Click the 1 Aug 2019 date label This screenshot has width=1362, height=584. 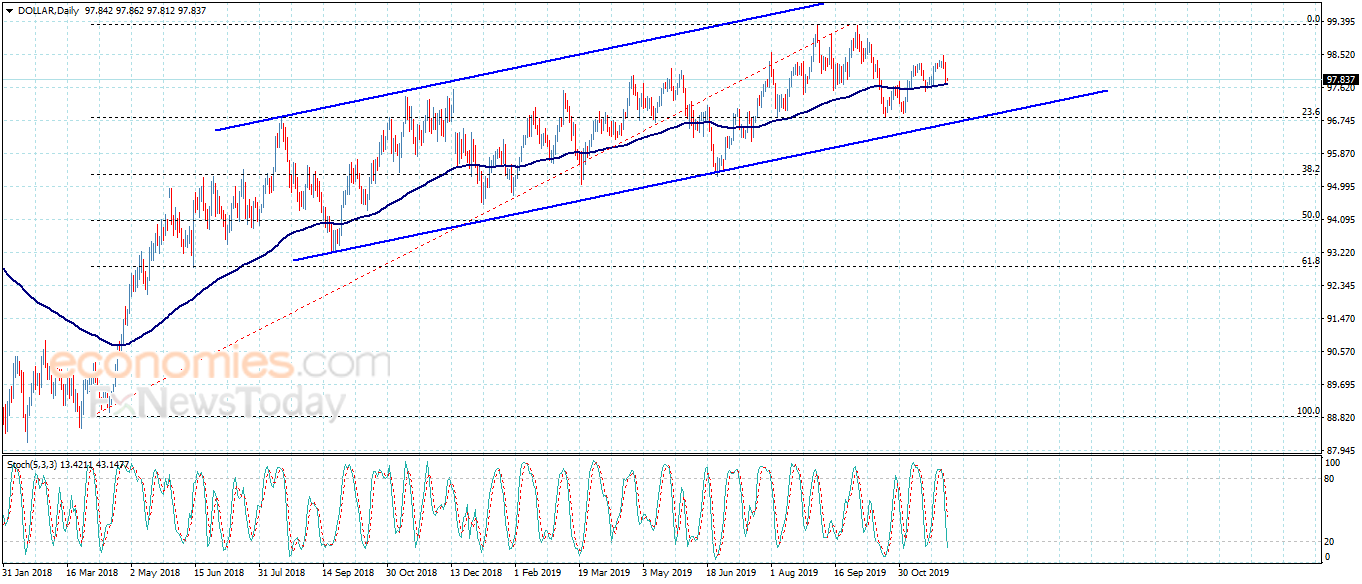pyautogui.click(x=795, y=574)
